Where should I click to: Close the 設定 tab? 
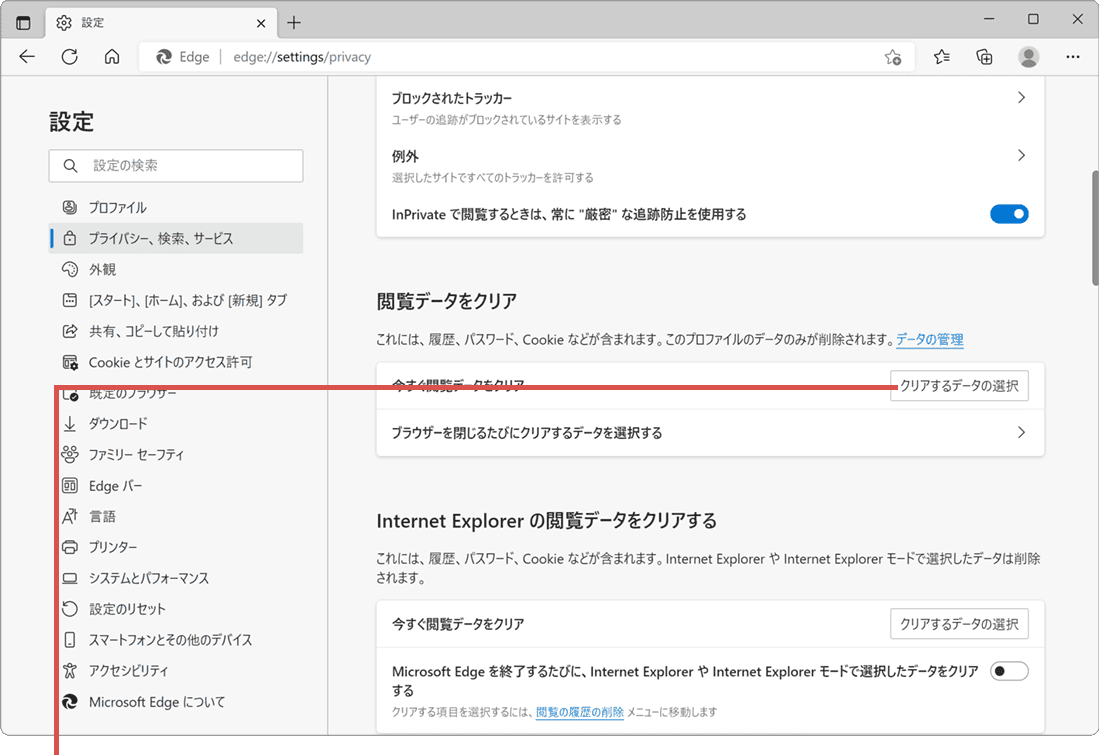point(261,23)
